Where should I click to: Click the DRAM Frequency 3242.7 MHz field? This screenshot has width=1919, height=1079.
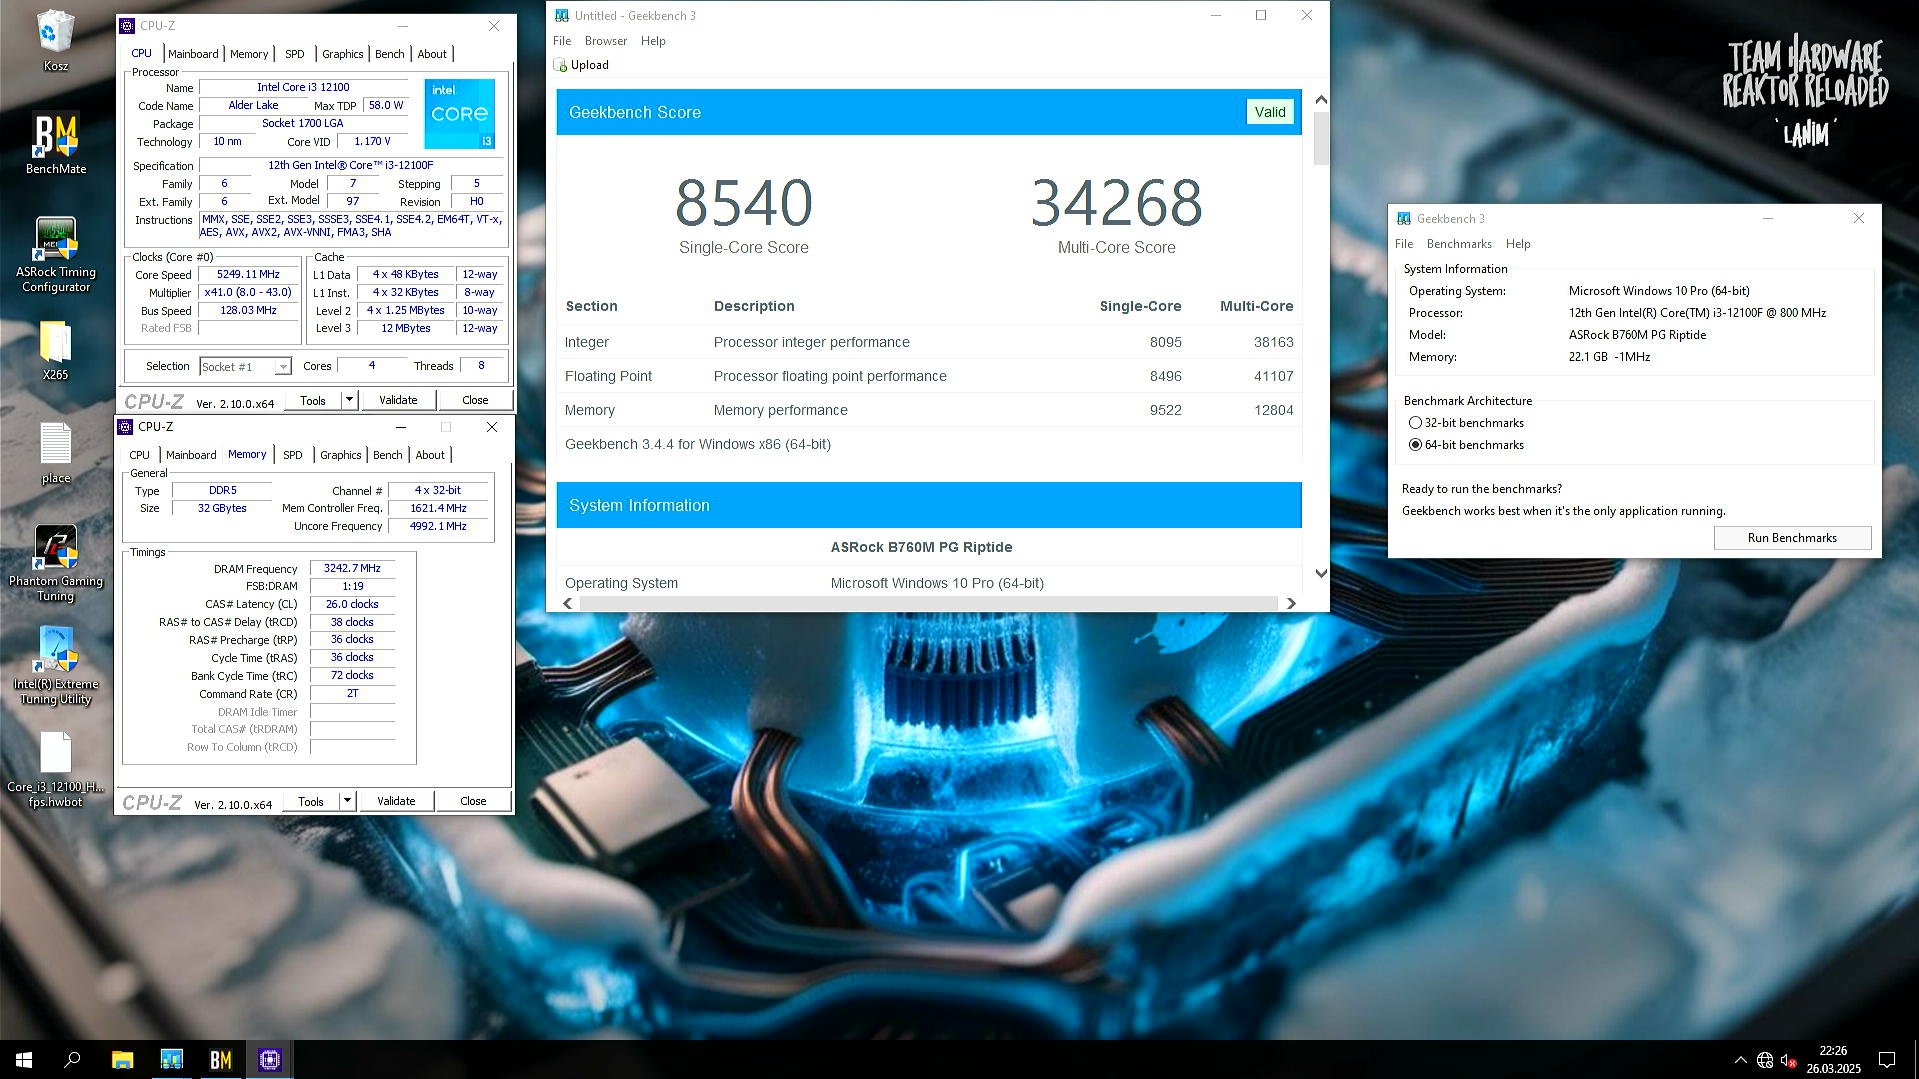point(352,568)
